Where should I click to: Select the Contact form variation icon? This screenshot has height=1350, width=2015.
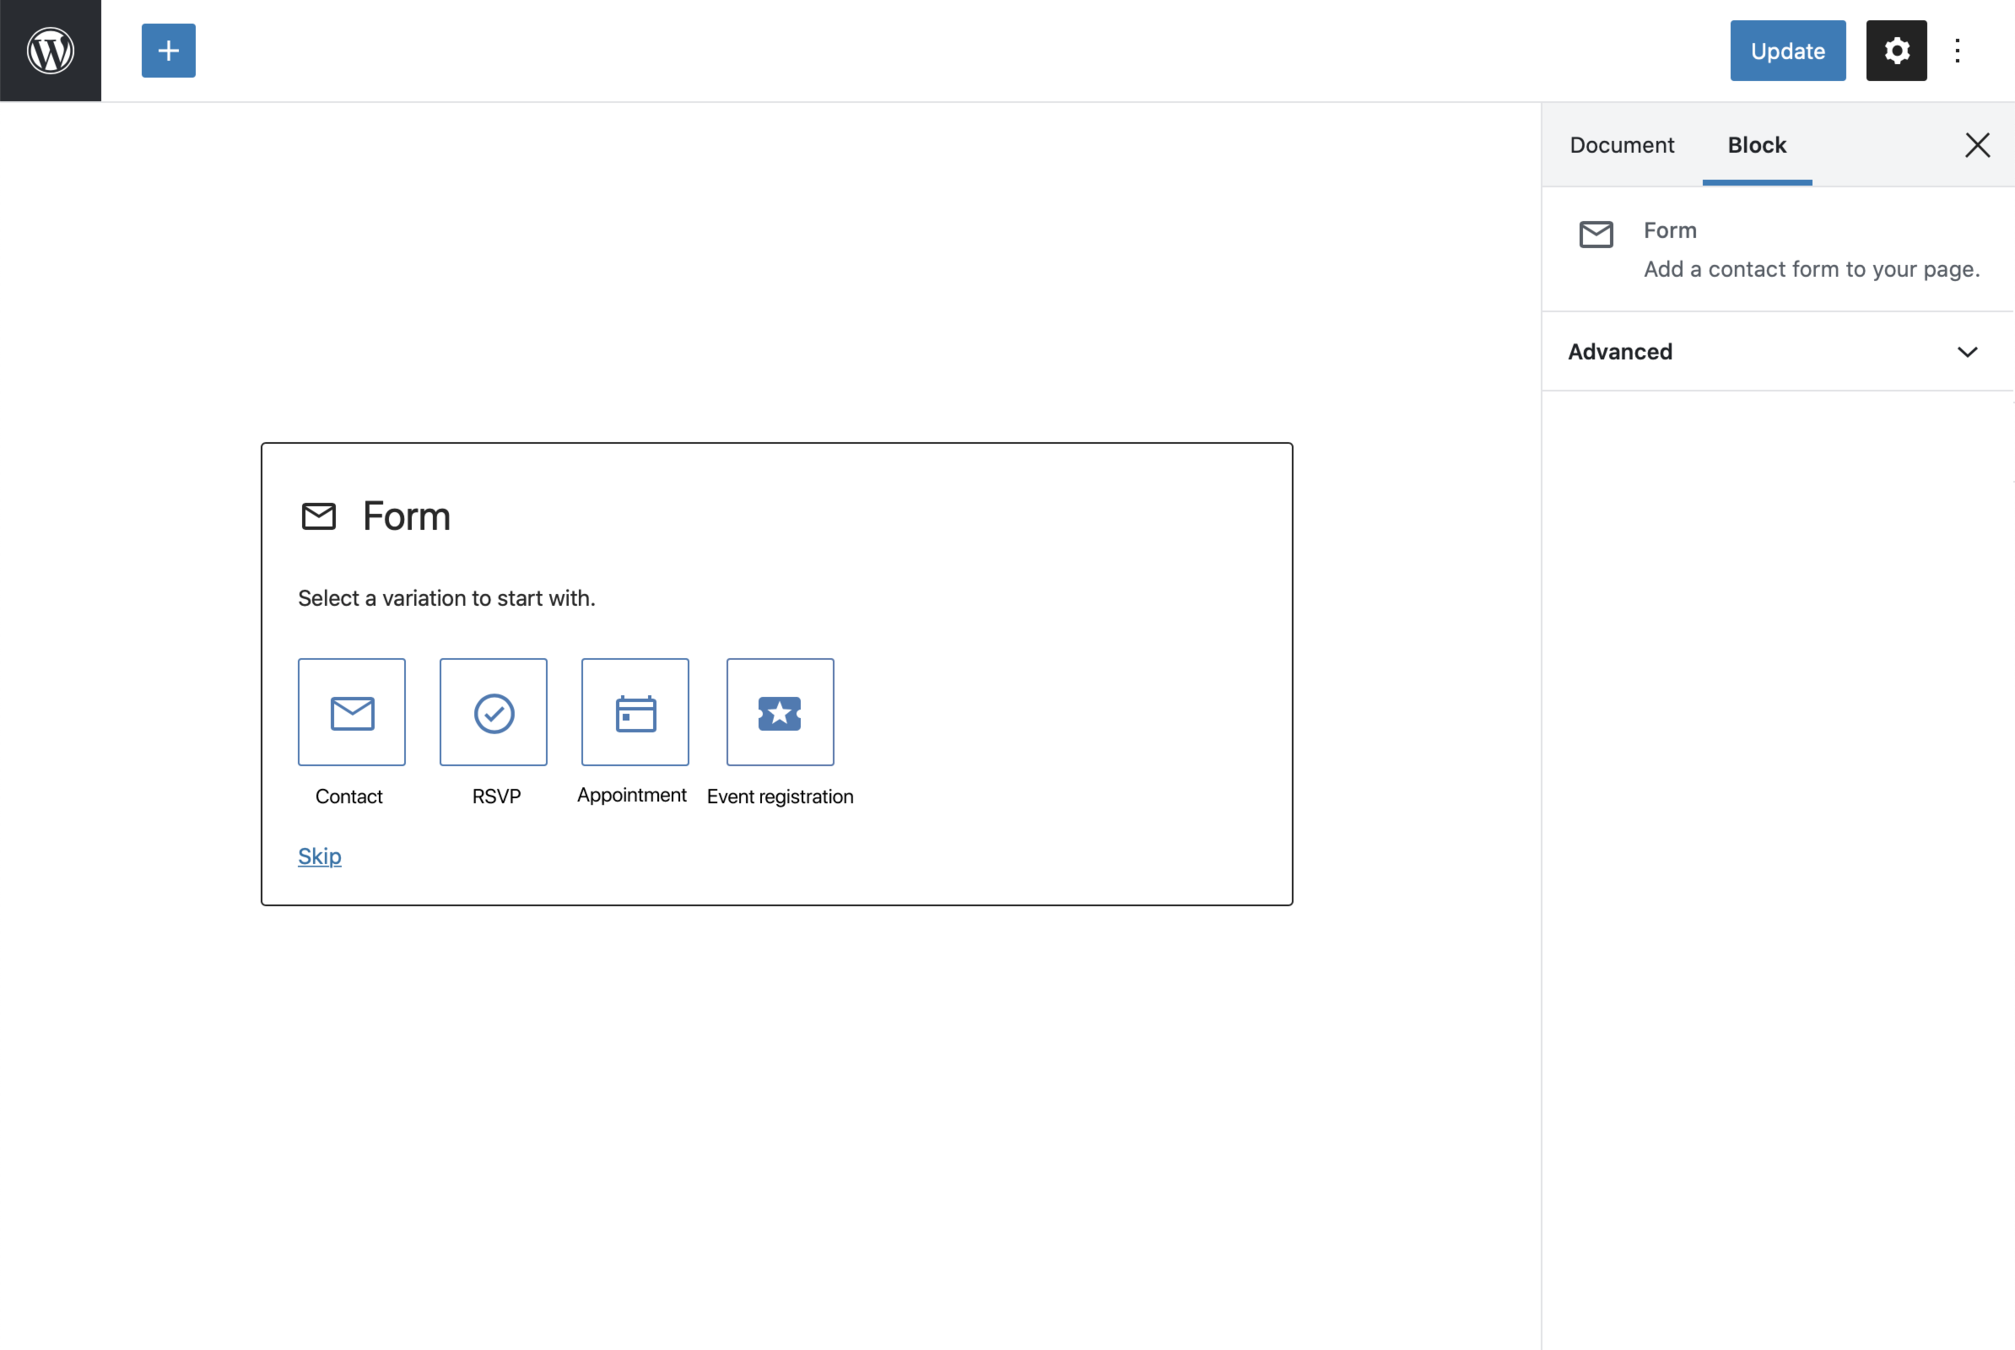click(x=351, y=712)
